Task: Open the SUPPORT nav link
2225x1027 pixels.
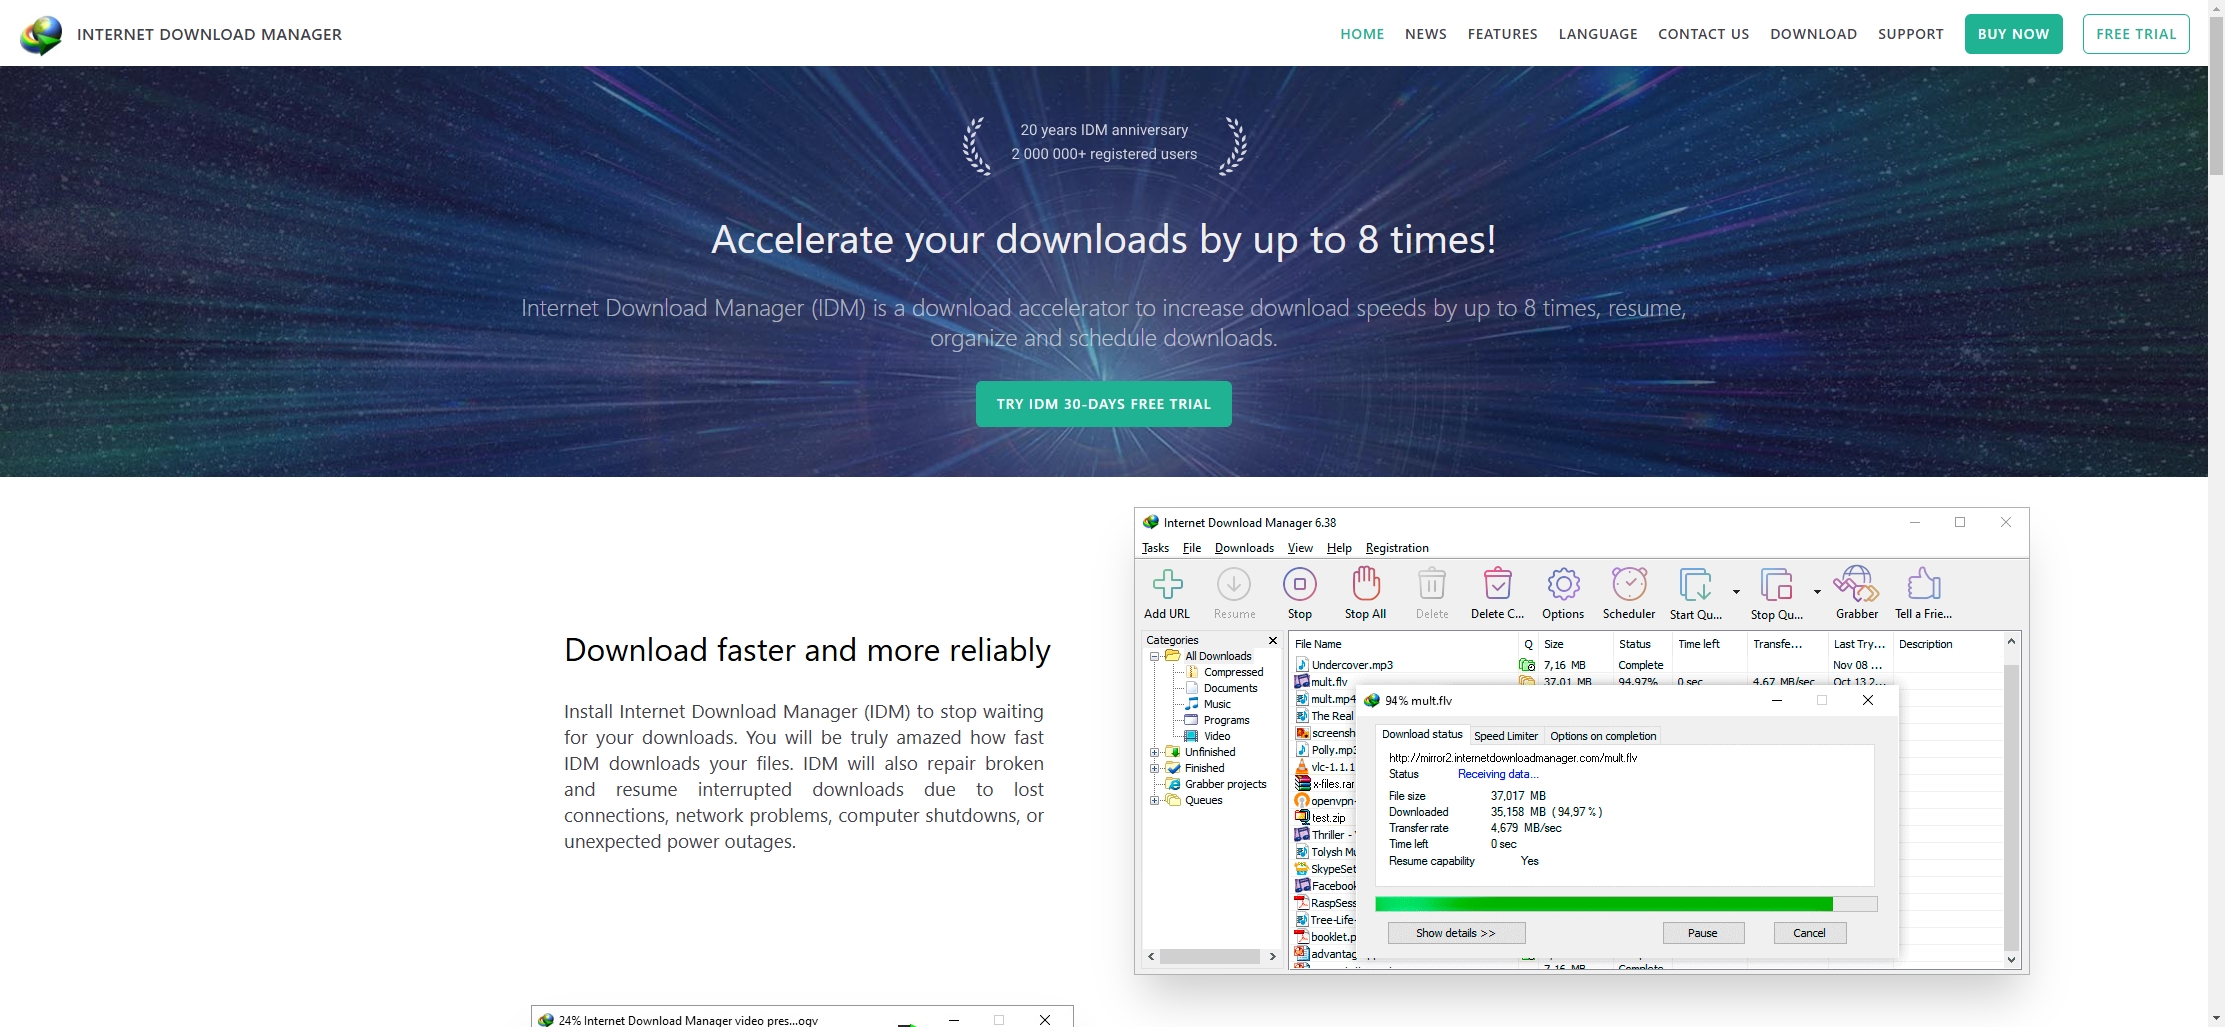Action: coord(1910,34)
